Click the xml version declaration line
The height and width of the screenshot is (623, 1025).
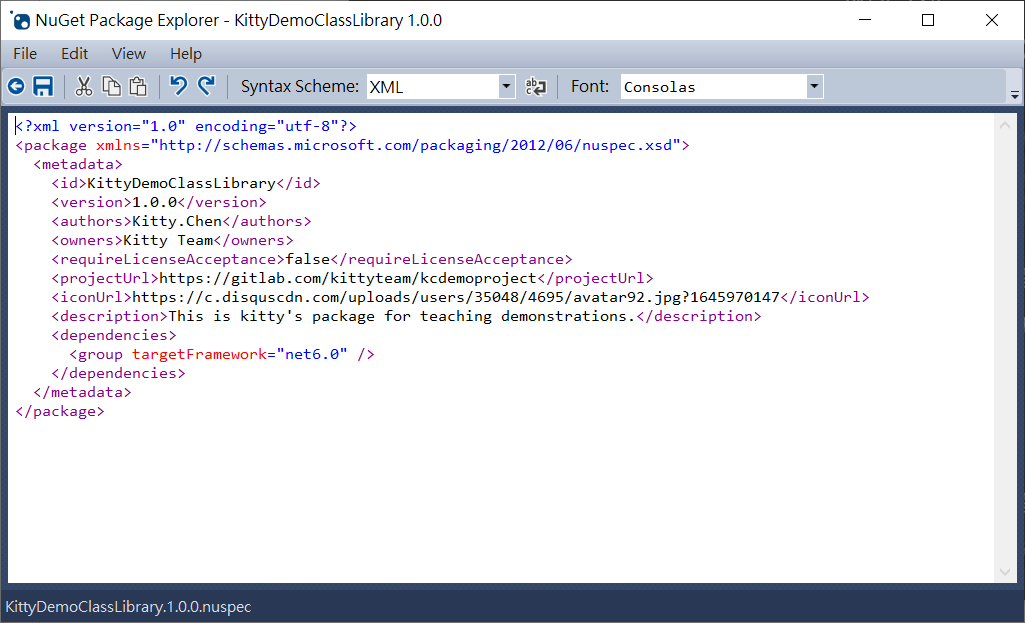point(186,126)
